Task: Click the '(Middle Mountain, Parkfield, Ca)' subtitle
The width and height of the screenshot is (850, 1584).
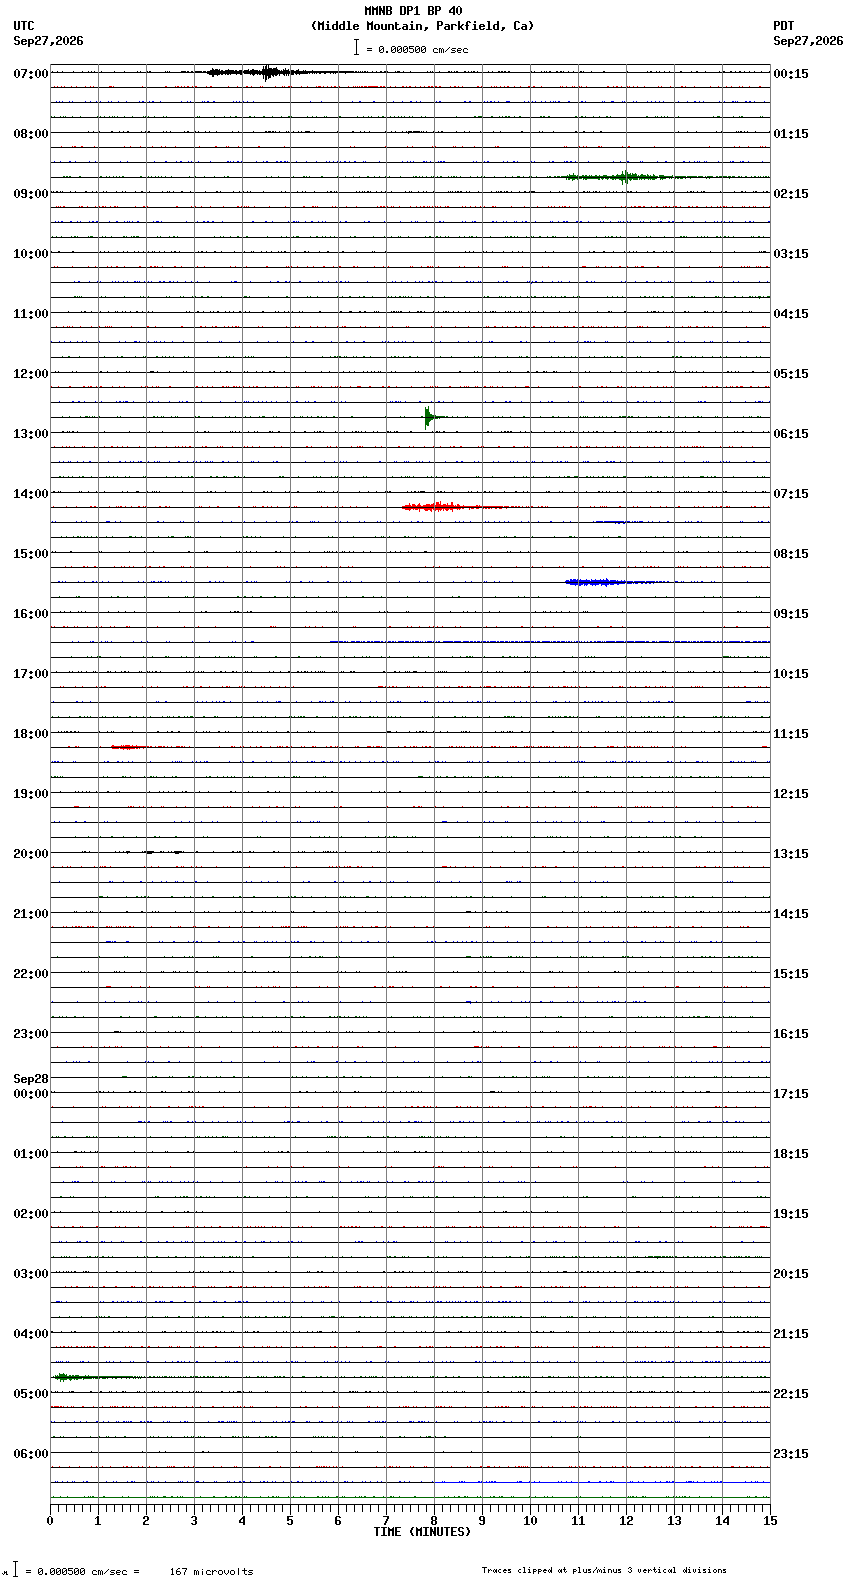Action: click(423, 26)
